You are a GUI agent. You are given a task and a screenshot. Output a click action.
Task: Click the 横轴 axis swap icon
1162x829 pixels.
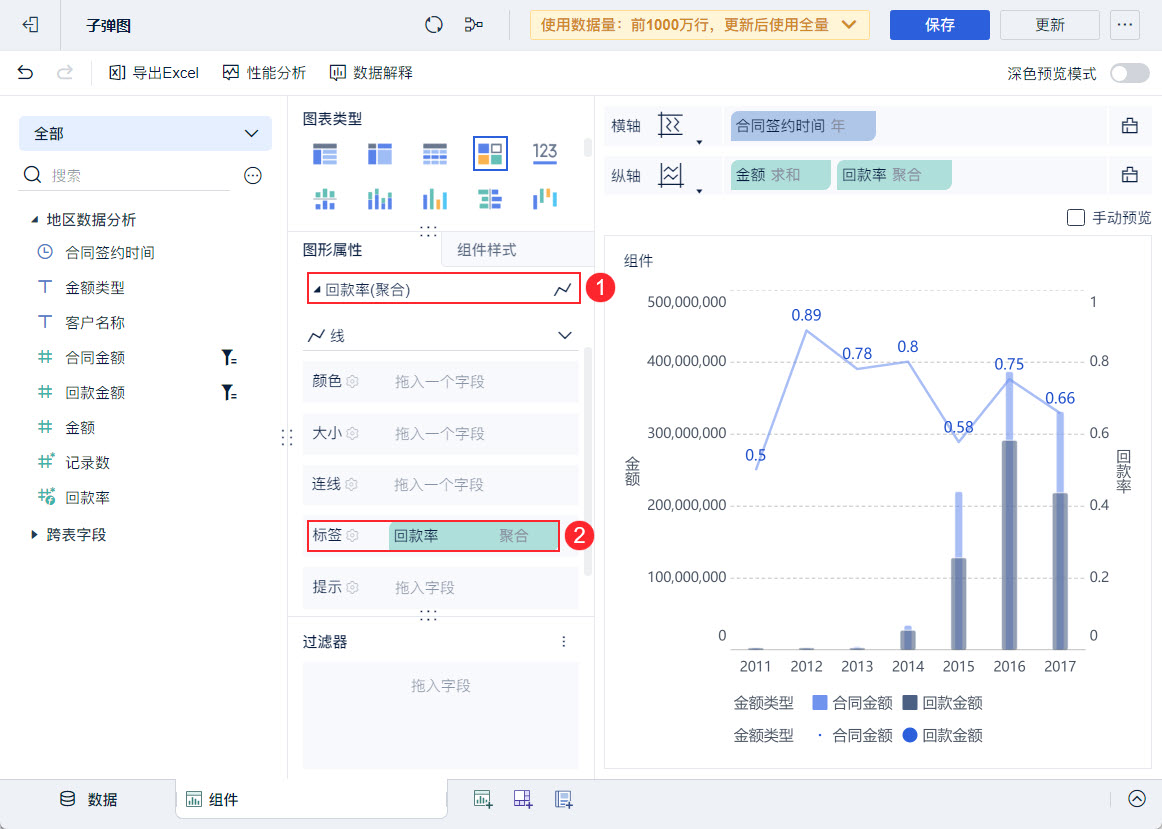pyautogui.click(x=670, y=125)
